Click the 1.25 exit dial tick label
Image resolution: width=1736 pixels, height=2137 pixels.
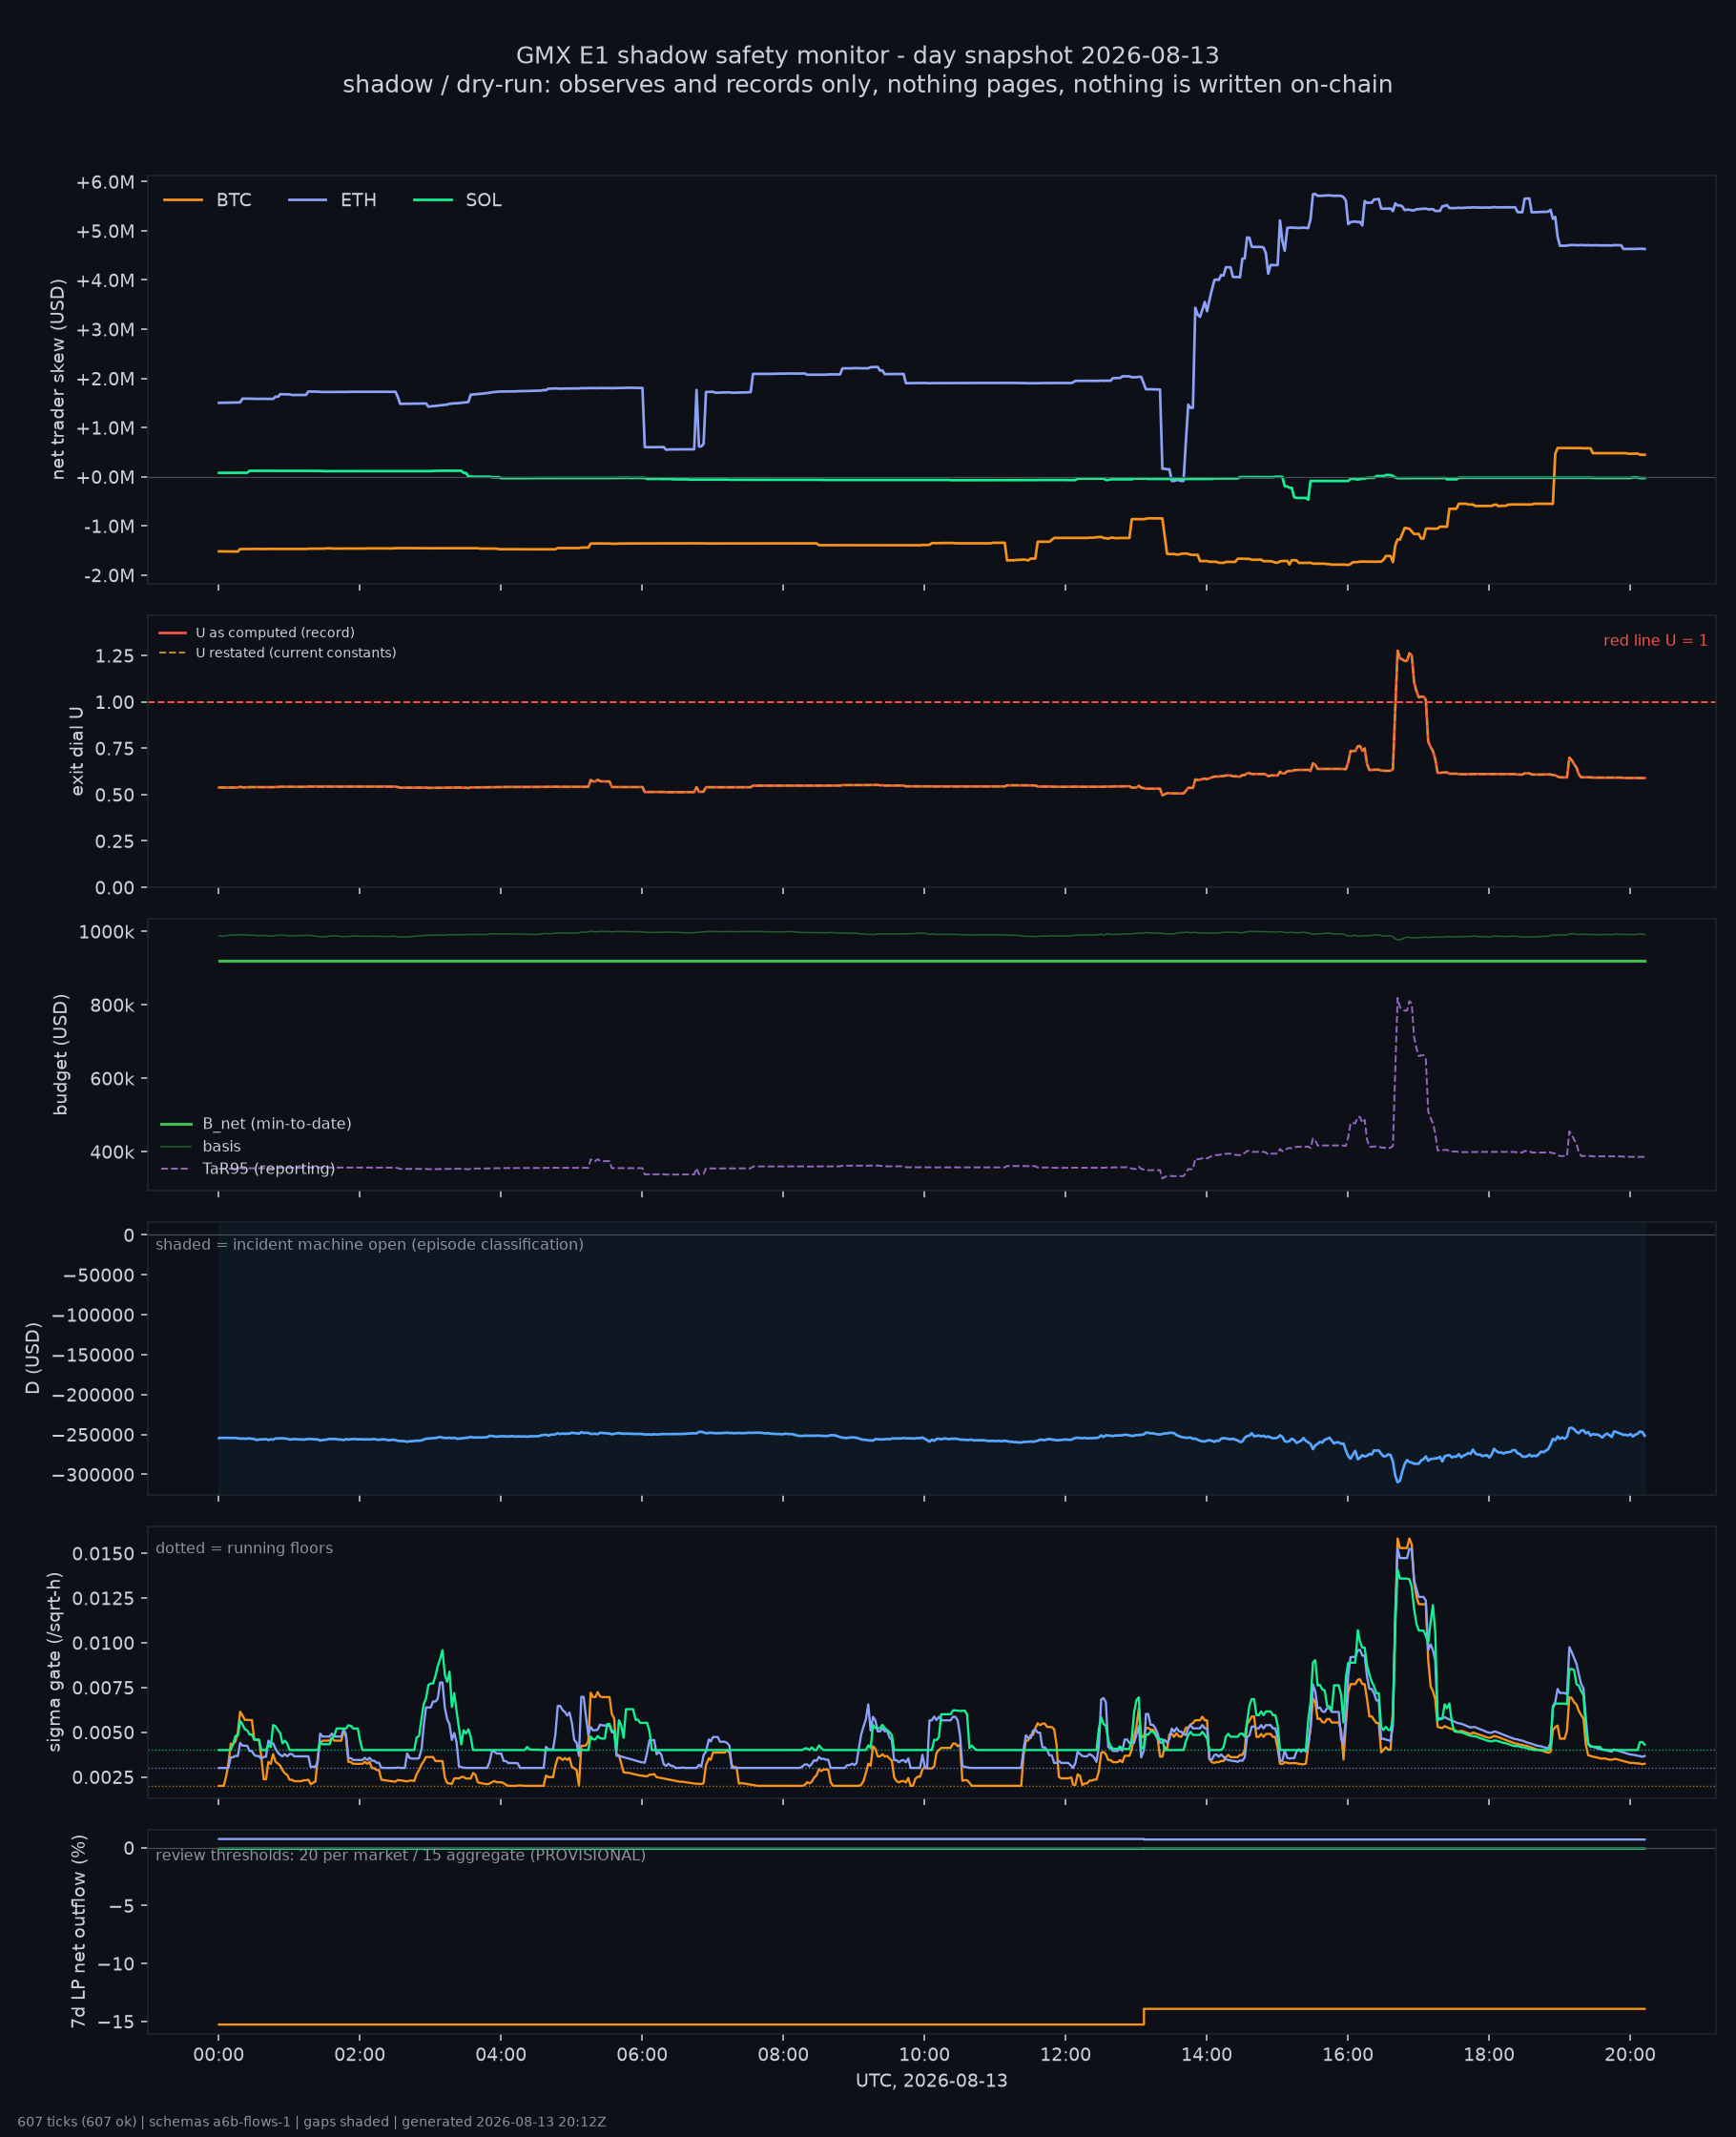coord(115,656)
